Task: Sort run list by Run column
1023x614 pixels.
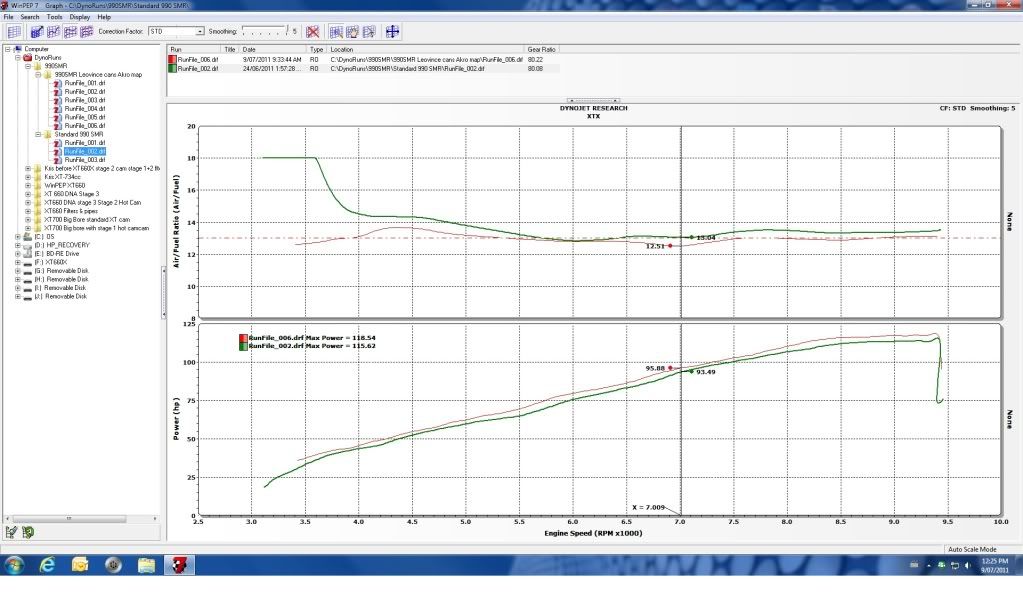Action: point(194,50)
